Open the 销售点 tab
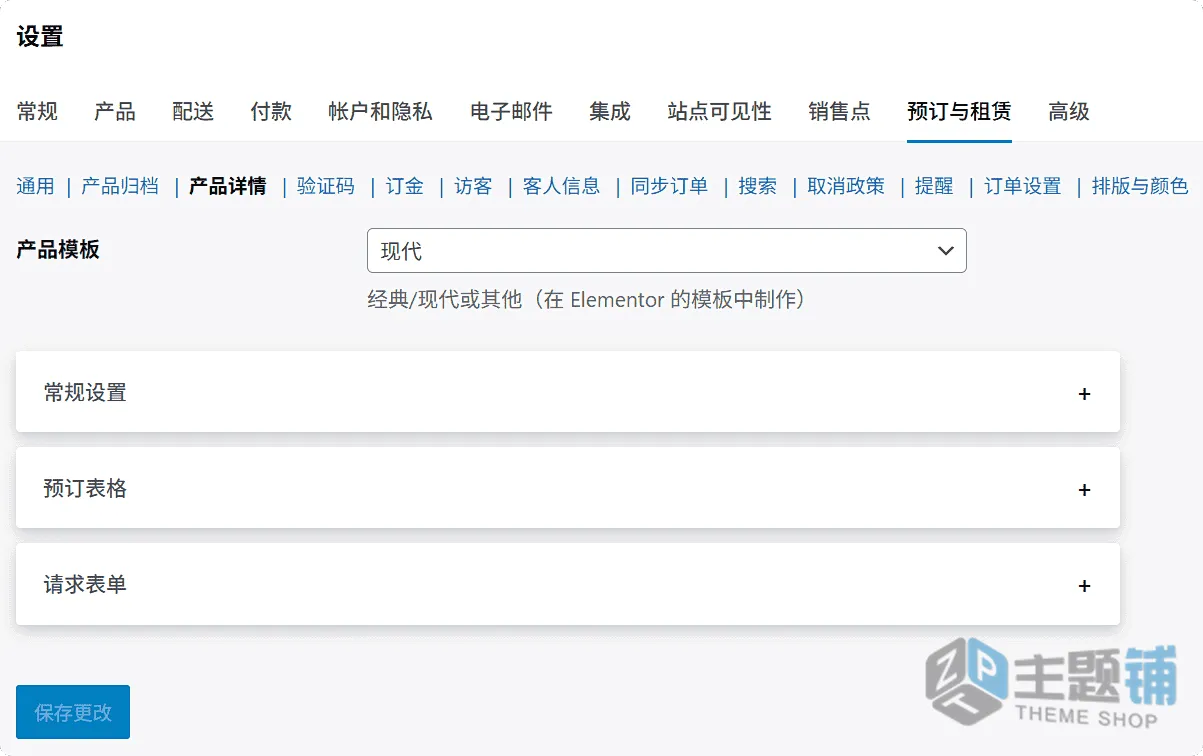The height and width of the screenshot is (756, 1203). [839, 112]
